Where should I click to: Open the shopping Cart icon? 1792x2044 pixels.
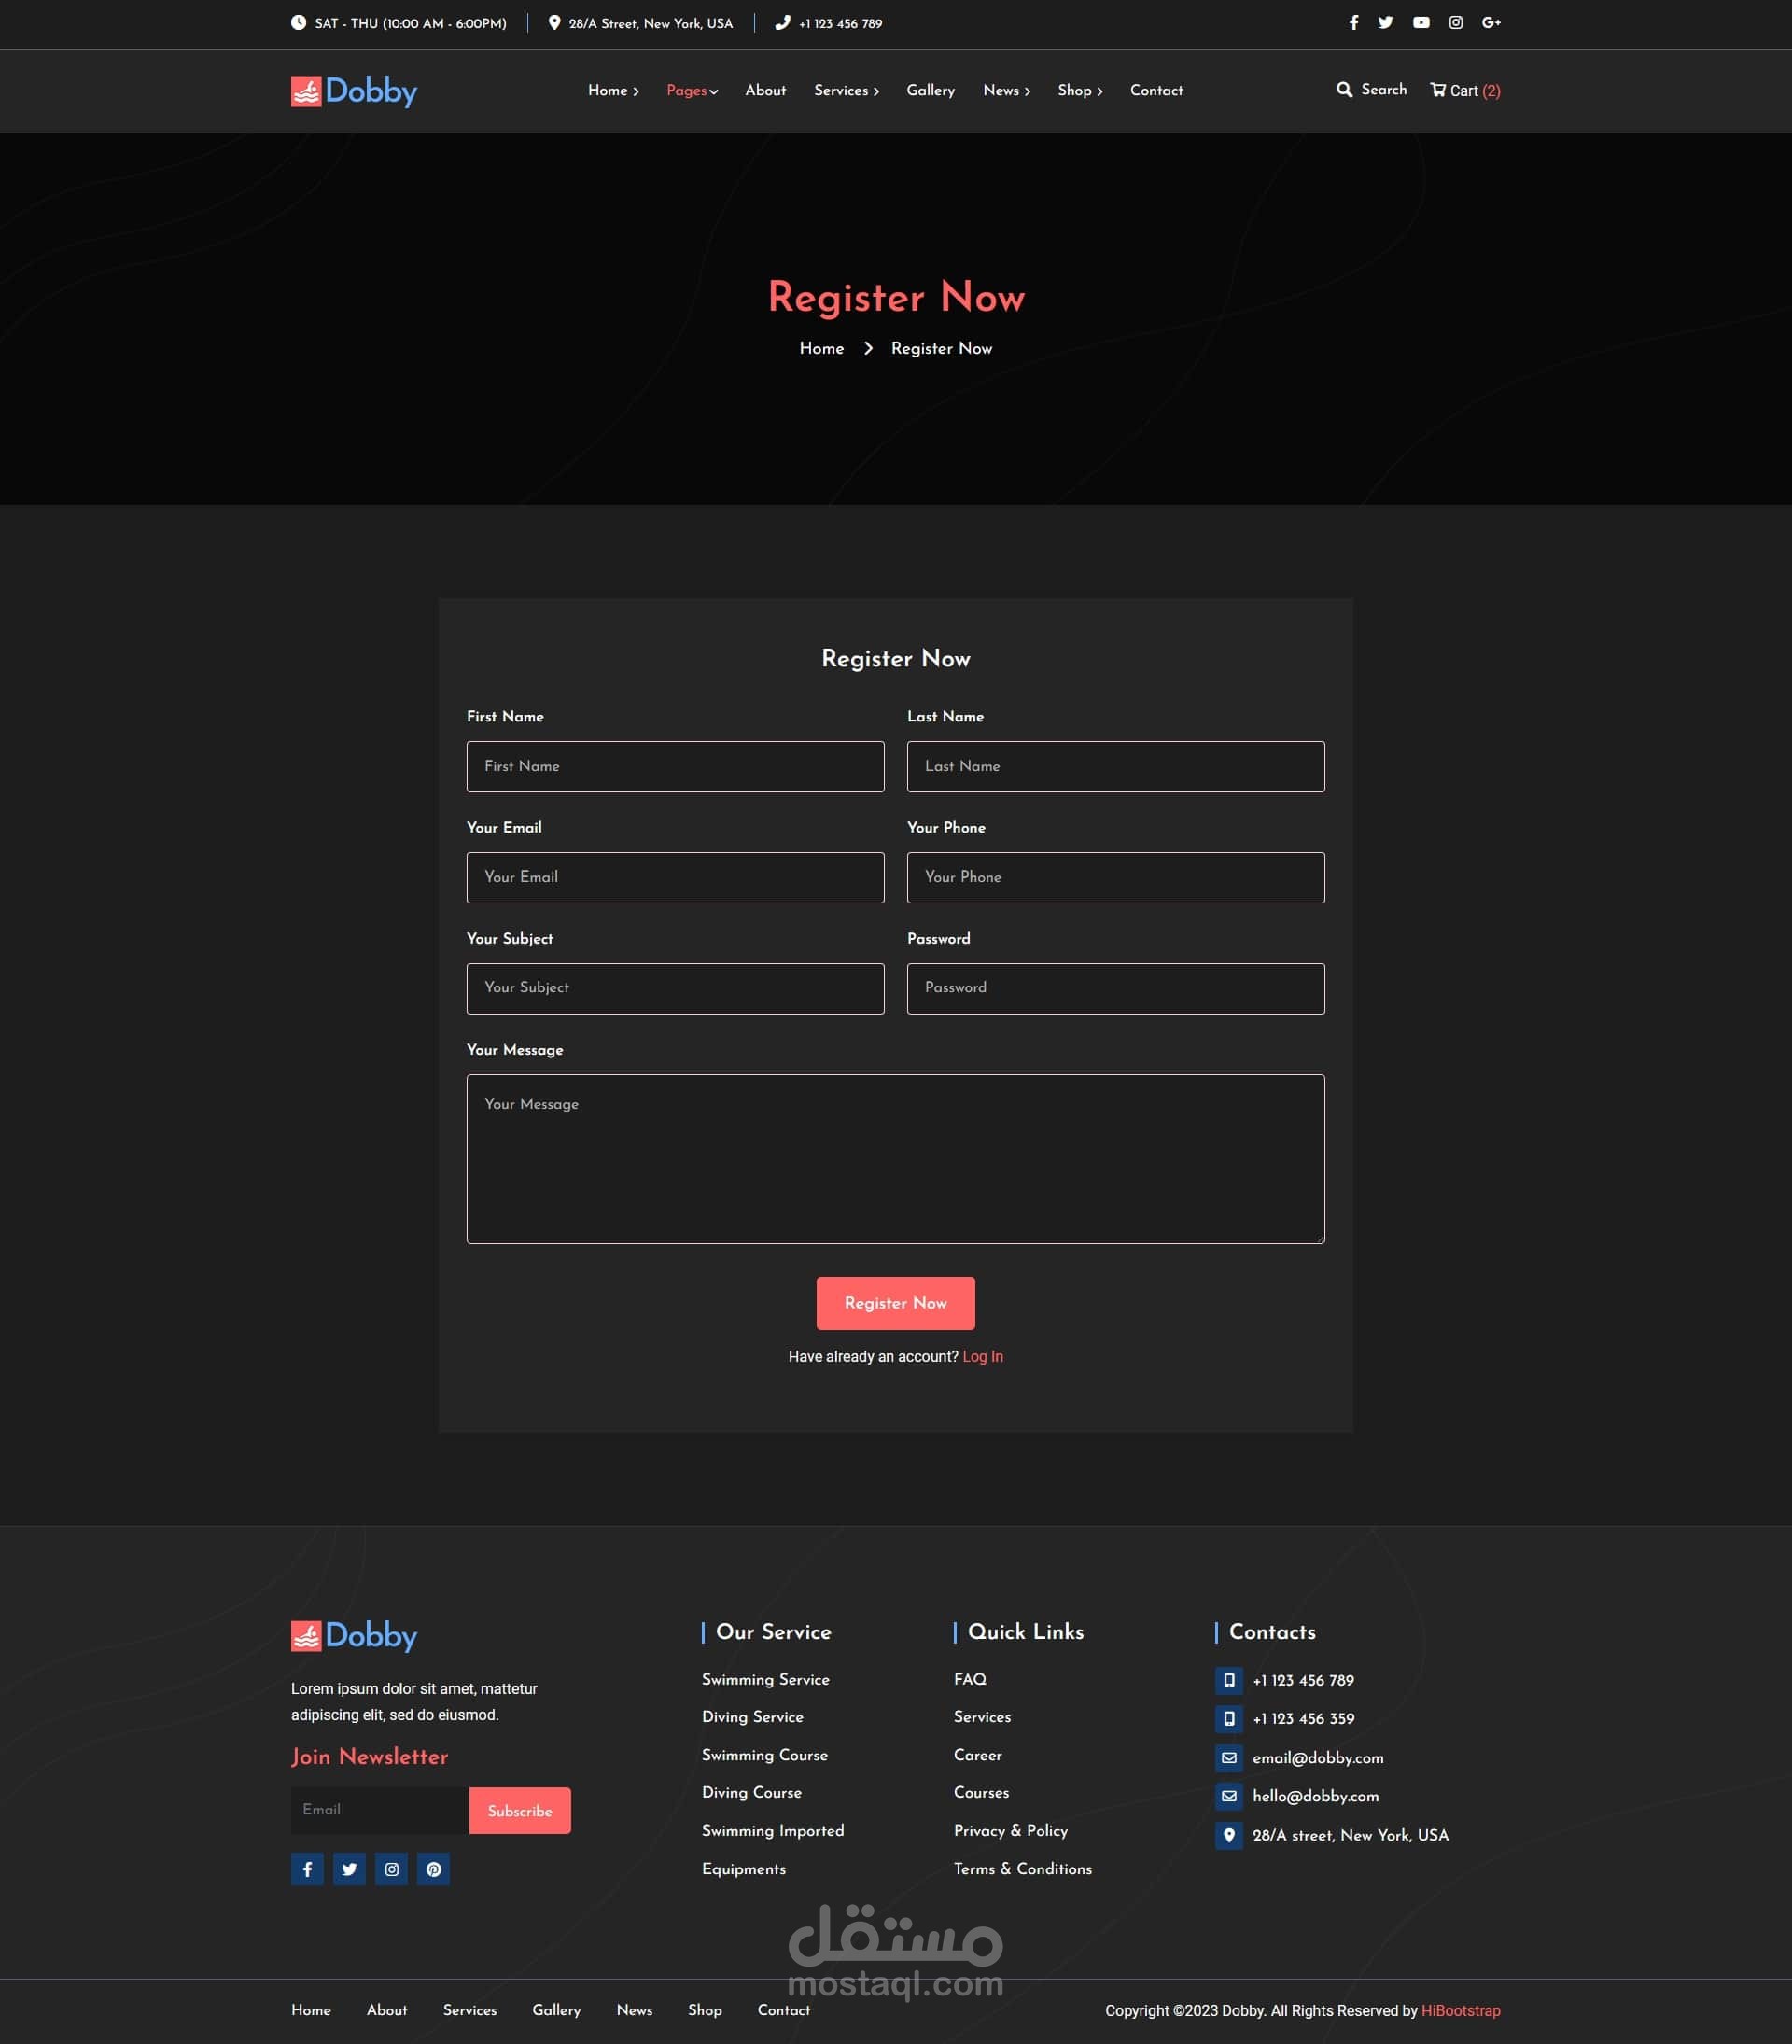click(x=1438, y=90)
